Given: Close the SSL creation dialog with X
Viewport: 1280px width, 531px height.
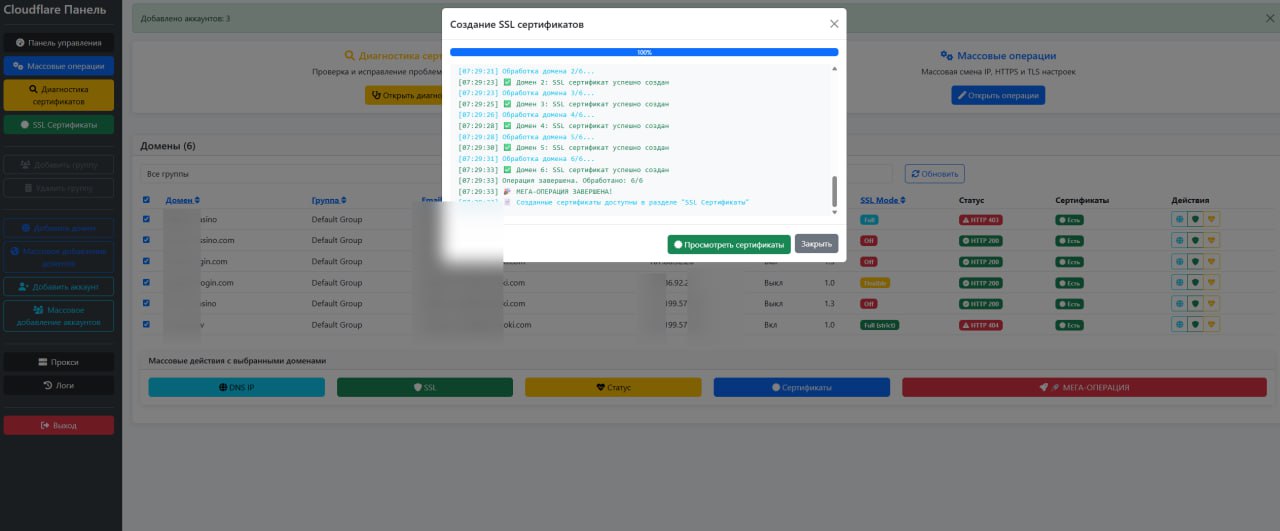Looking at the screenshot, I should pos(834,24).
